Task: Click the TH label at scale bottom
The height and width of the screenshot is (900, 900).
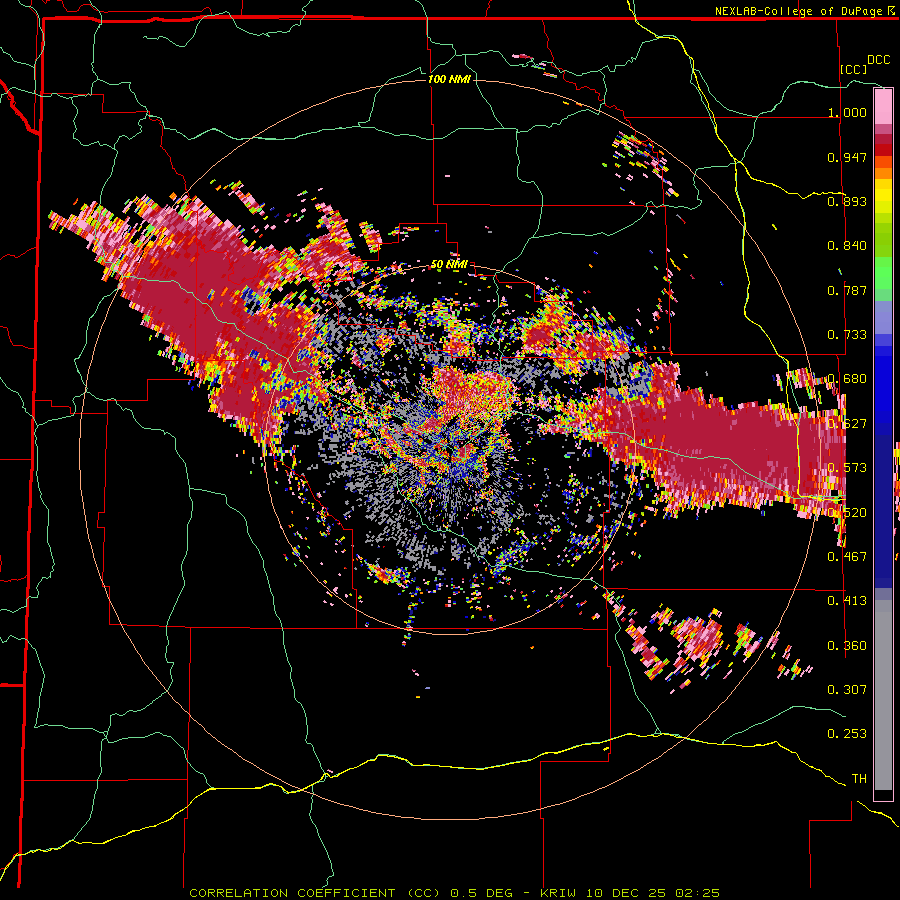Action: click(x=859, y=779)
